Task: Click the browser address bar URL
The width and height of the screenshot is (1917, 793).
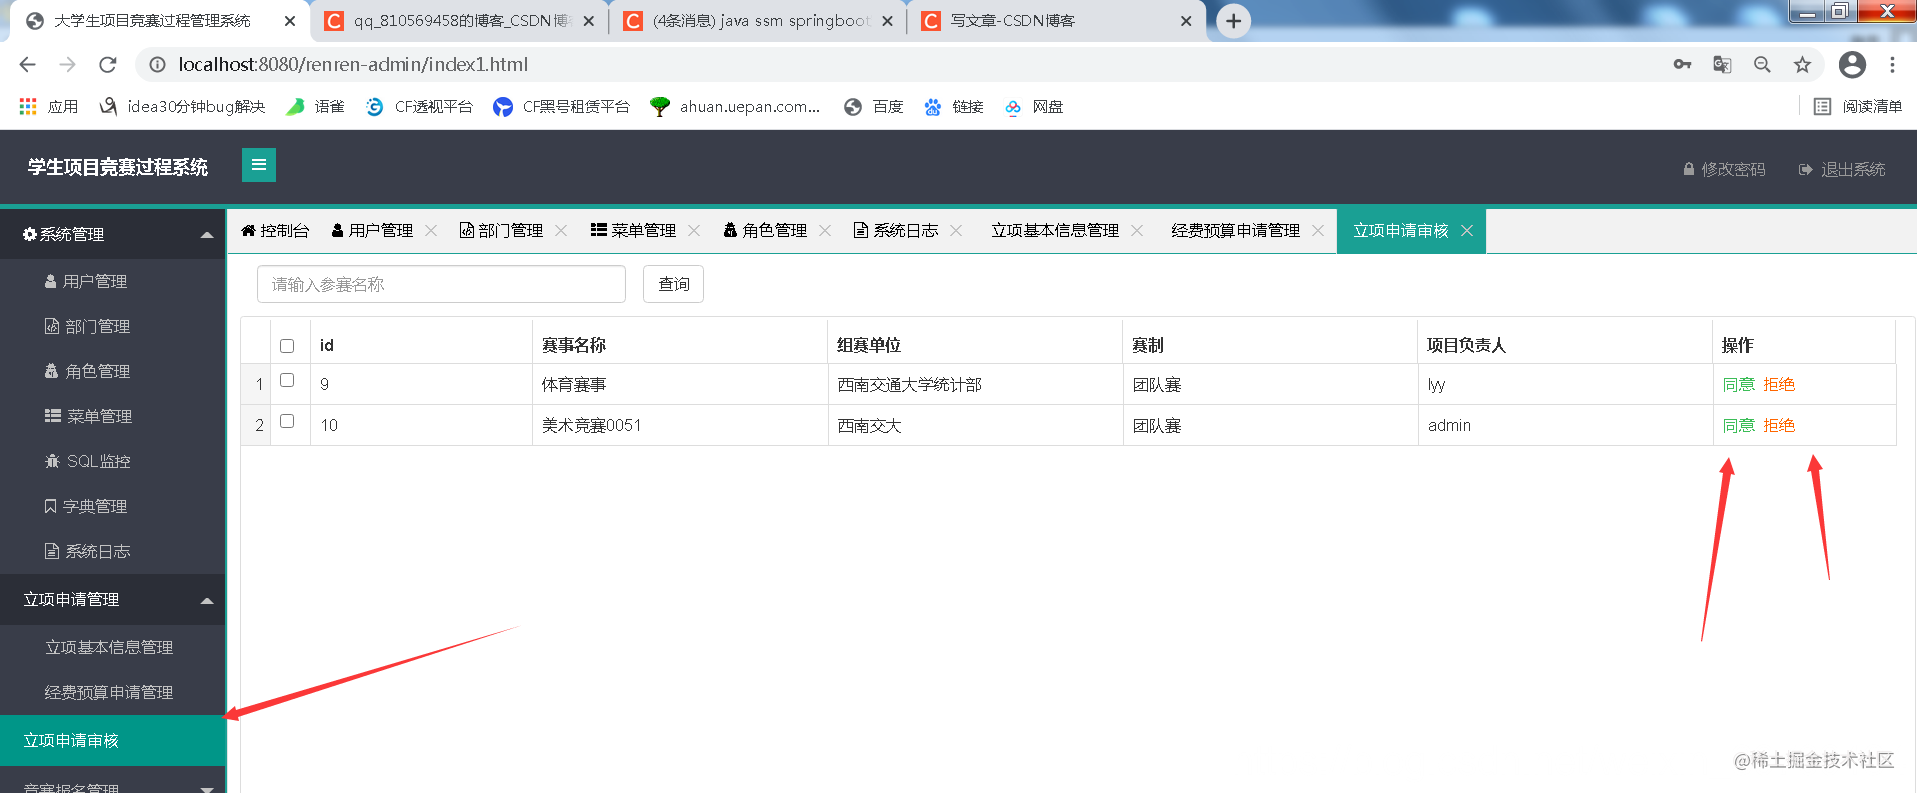Action: 353,64
